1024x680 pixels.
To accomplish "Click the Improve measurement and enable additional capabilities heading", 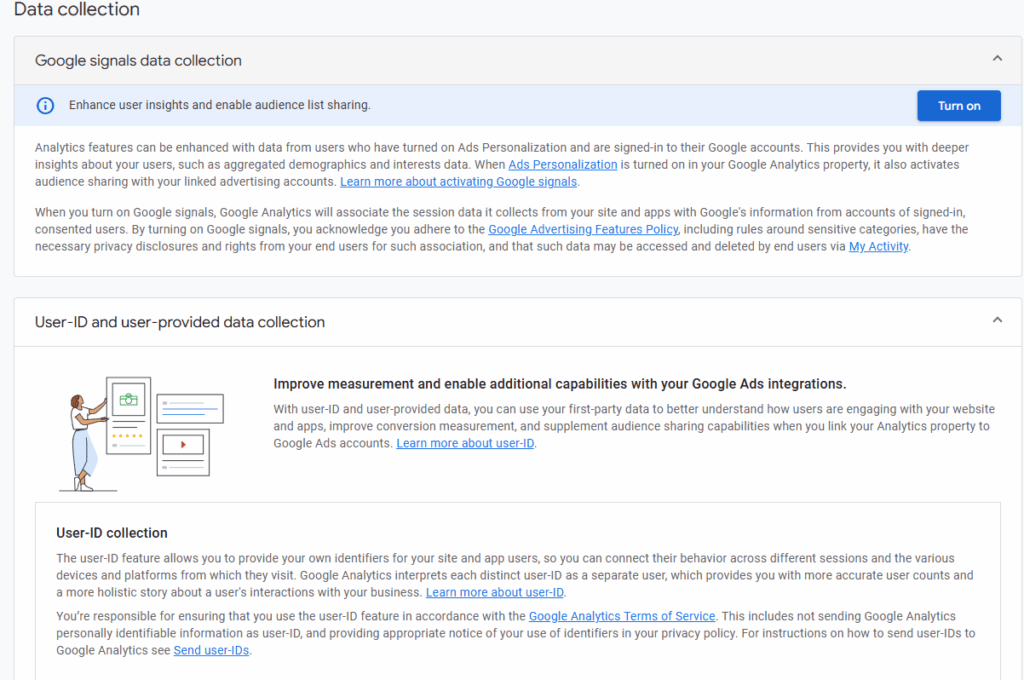I will click(560, 384).
